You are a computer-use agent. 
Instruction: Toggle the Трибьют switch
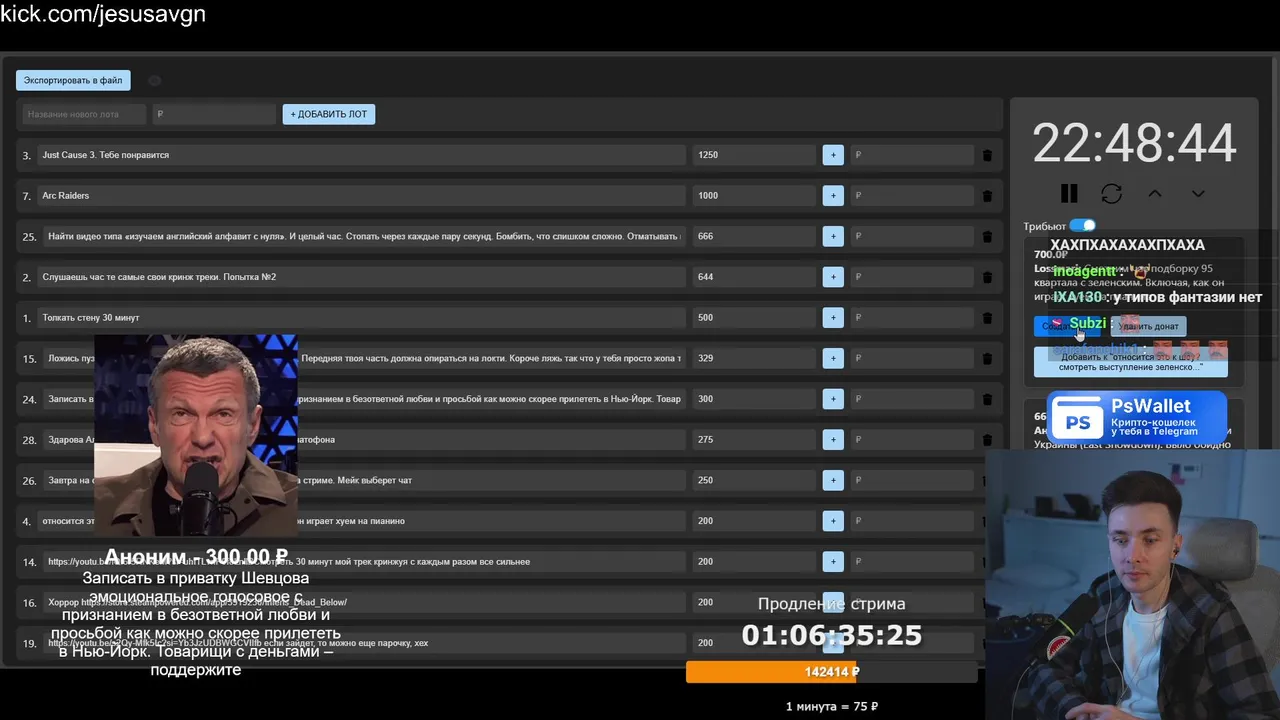click(x=1082, y=226)
